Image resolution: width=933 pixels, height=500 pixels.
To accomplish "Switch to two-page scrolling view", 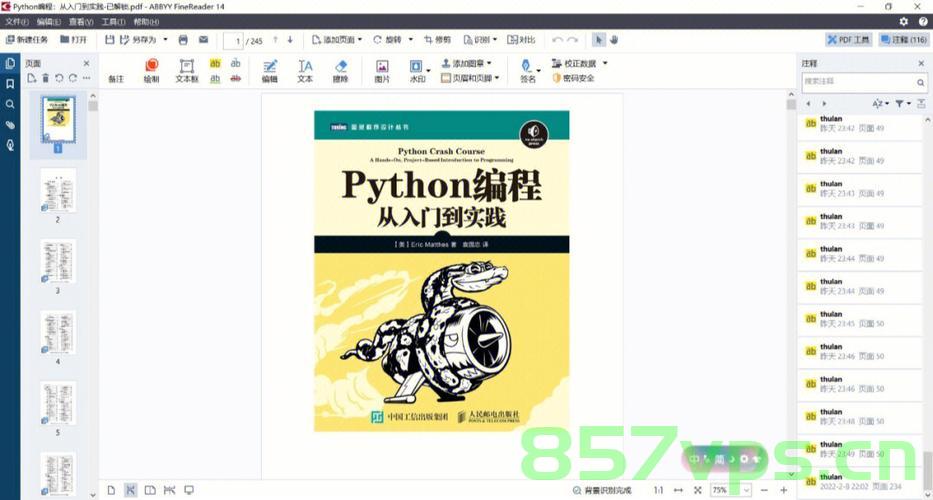I will pyautogui.click(x=170, y=490).
